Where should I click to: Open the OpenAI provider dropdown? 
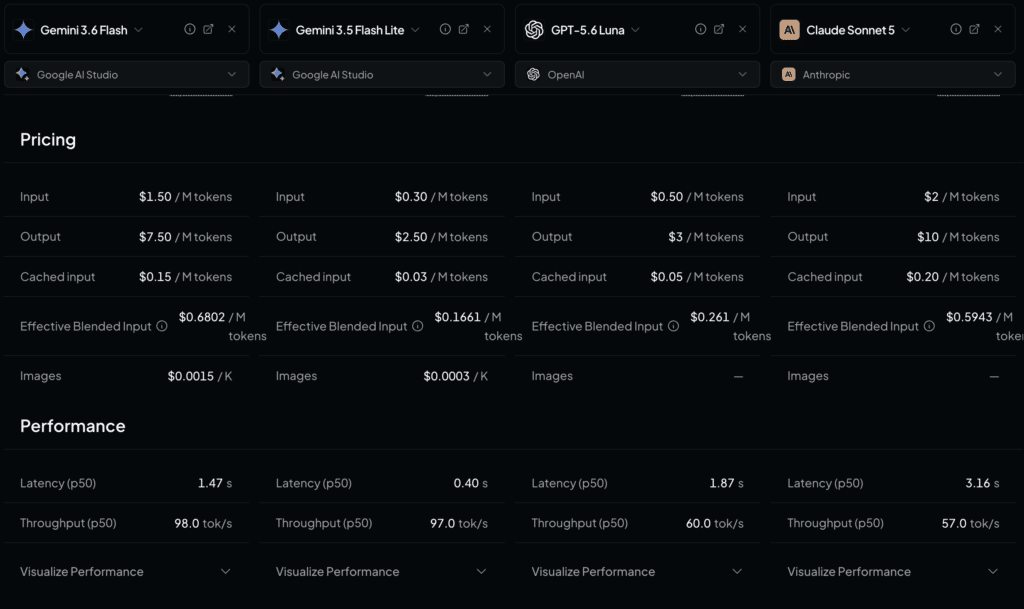pos(637,74)
